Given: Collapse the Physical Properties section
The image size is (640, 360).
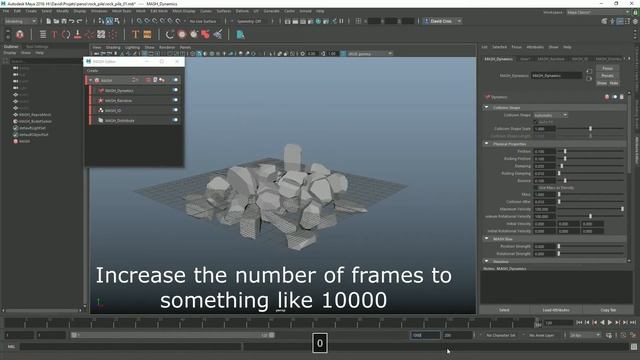Looking at the screenshot, I should tap(486, 144).
